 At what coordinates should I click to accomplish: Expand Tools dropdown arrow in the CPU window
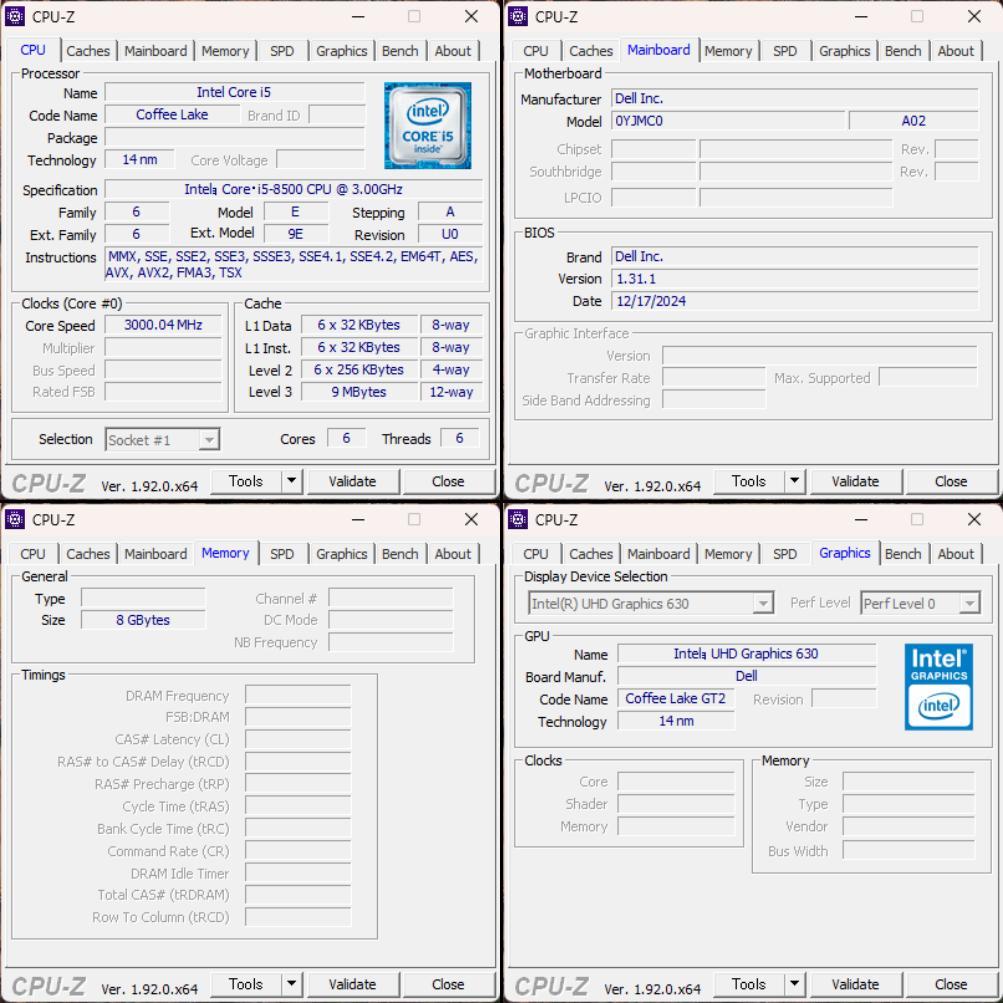pos(291,481)
